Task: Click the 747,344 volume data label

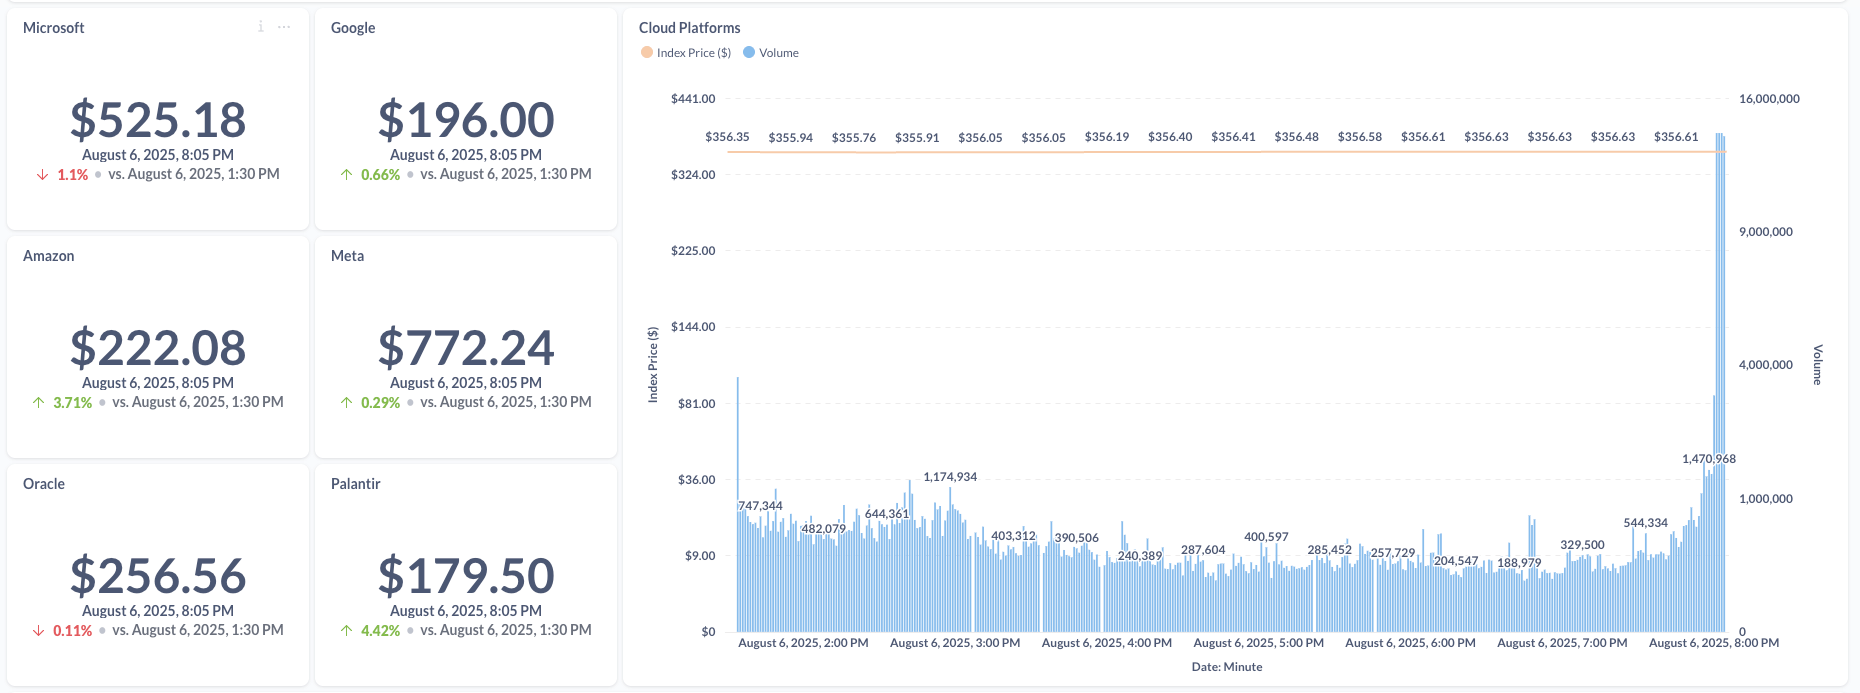Action: click(x=761, y=506)
